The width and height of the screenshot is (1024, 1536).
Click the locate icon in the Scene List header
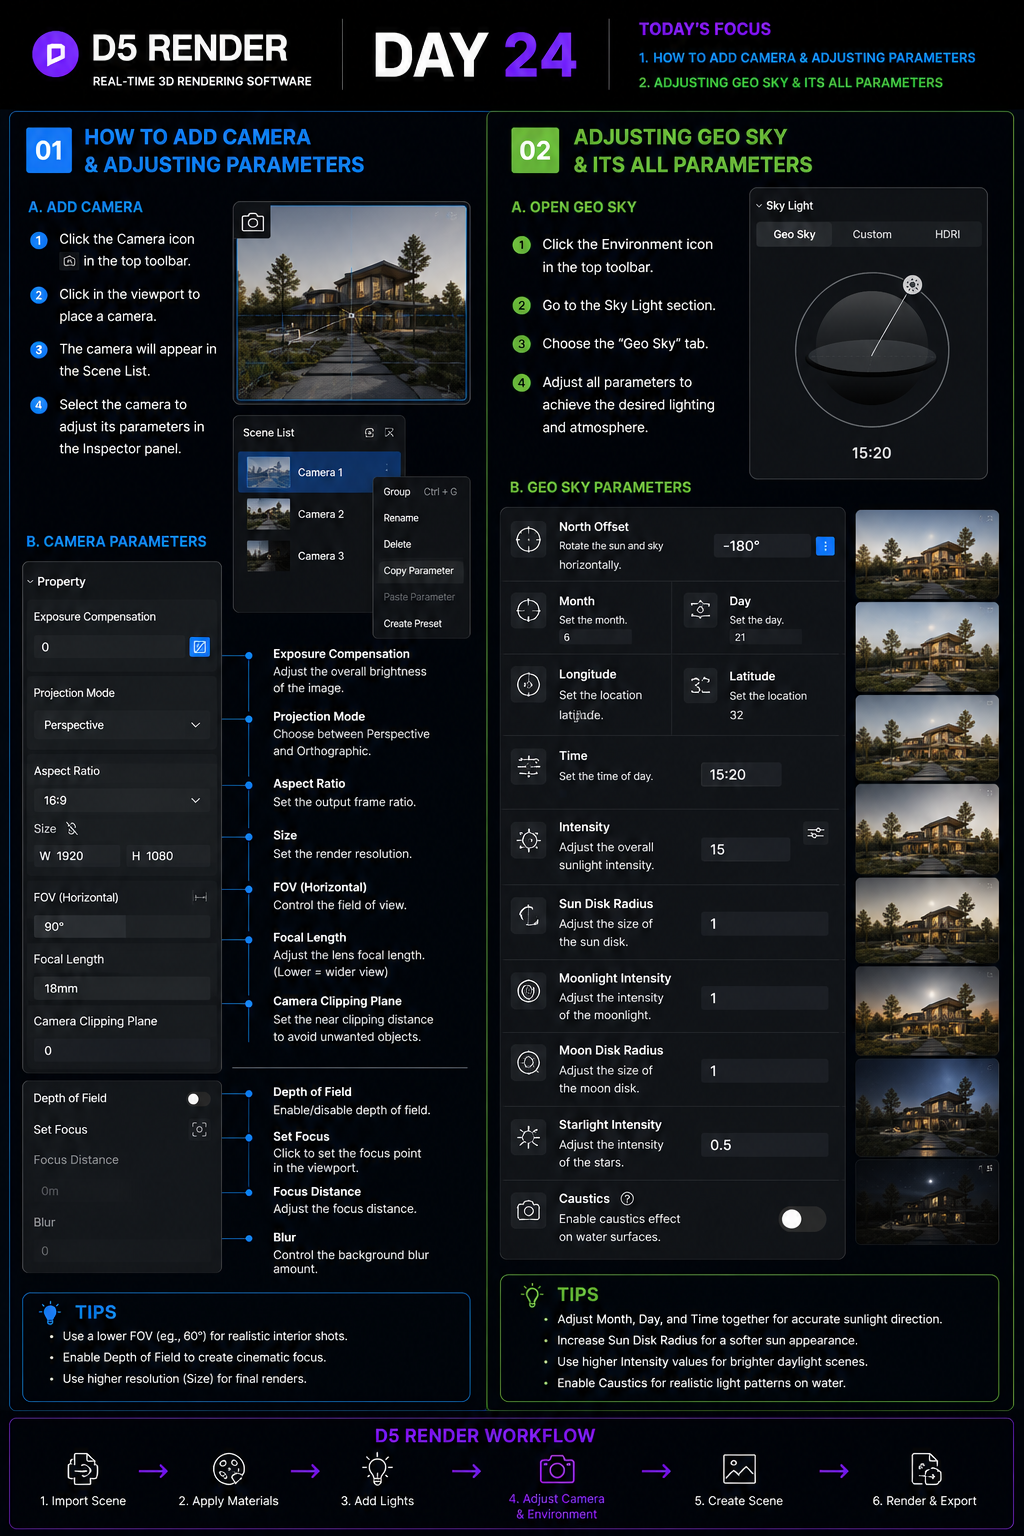point(369,433)
